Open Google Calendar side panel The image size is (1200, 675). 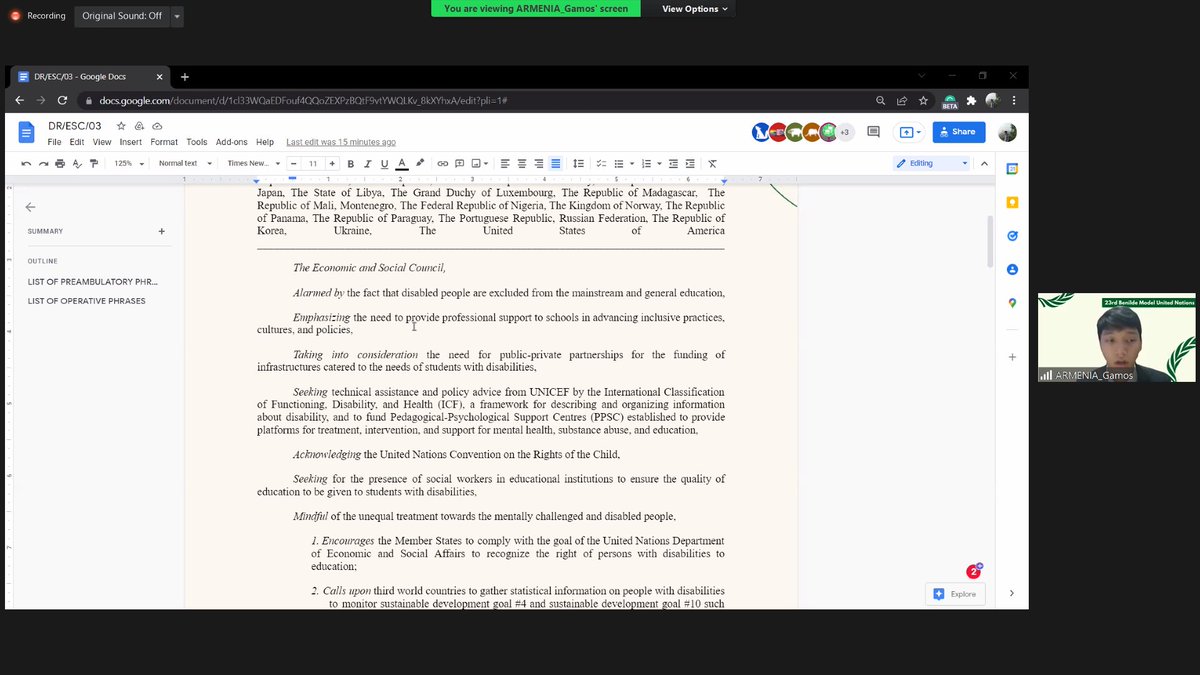pos(1012,169)
